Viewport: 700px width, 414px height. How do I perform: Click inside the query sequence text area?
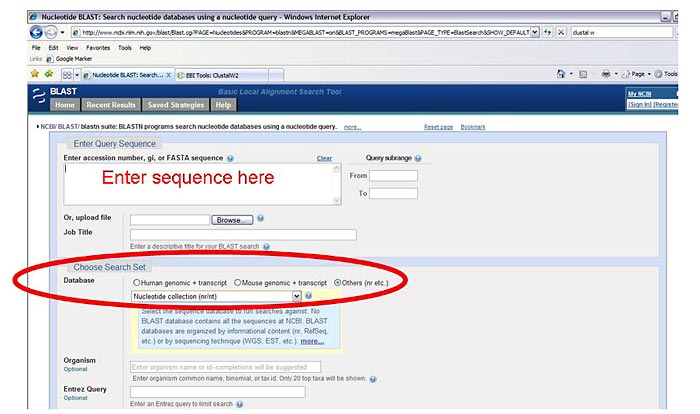[199, 184]
